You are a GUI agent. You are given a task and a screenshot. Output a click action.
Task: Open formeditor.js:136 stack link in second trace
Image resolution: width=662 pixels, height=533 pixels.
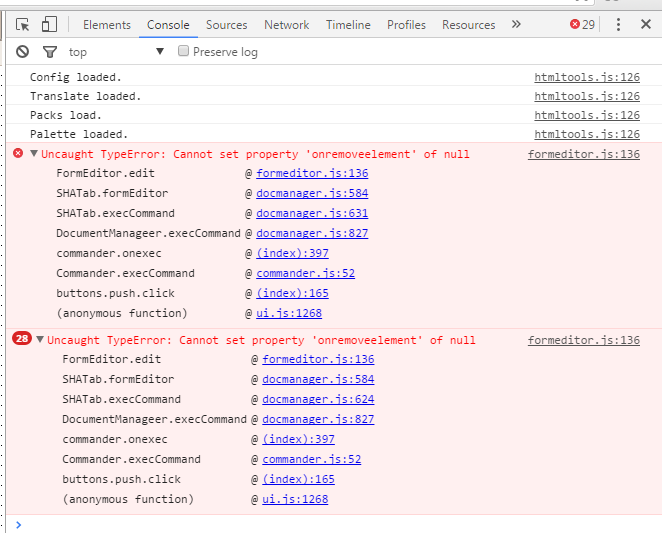pyautogui.click(x=318, y=359)
